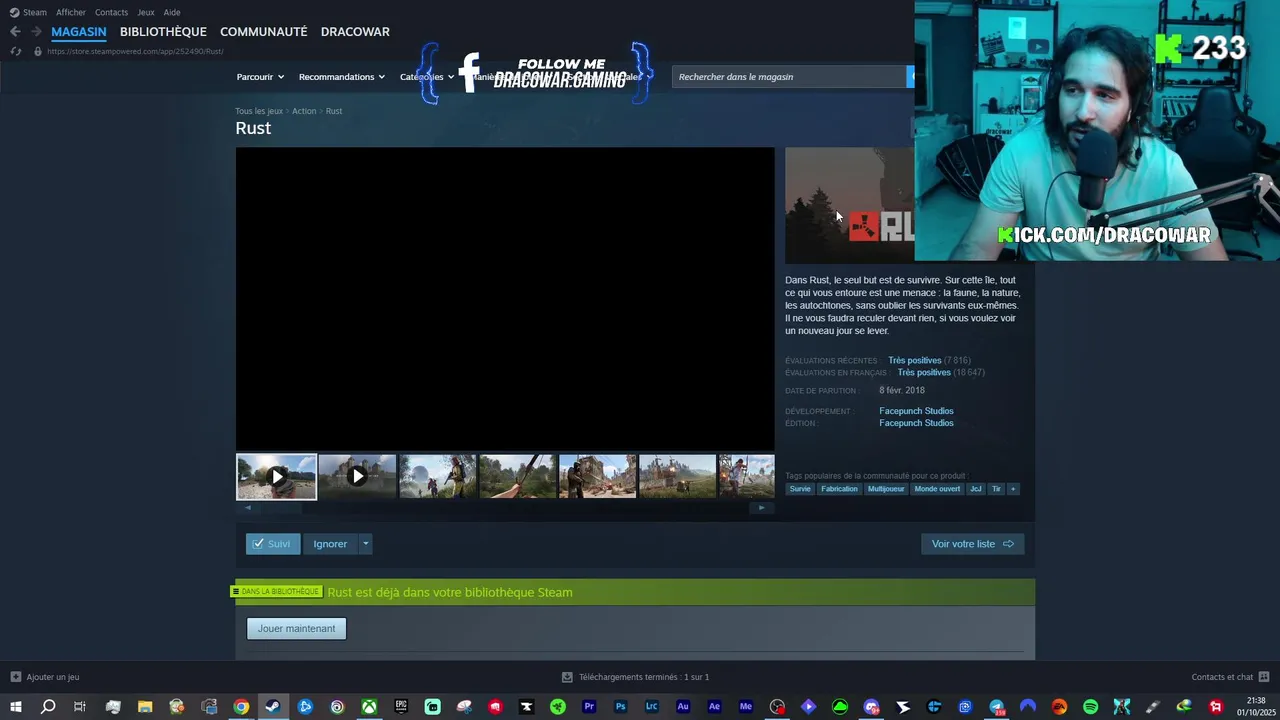1280x720 pixels.
Task: Click Voir votre liste
Action: pos(972,544)
